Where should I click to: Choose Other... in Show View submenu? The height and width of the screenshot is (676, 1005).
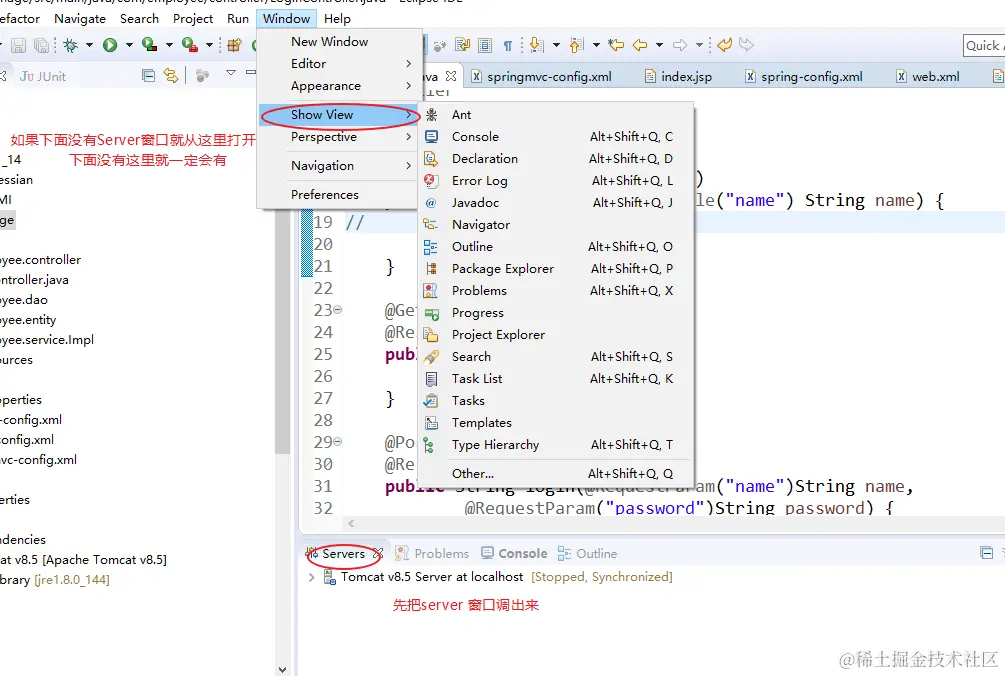tap(556, 474)
